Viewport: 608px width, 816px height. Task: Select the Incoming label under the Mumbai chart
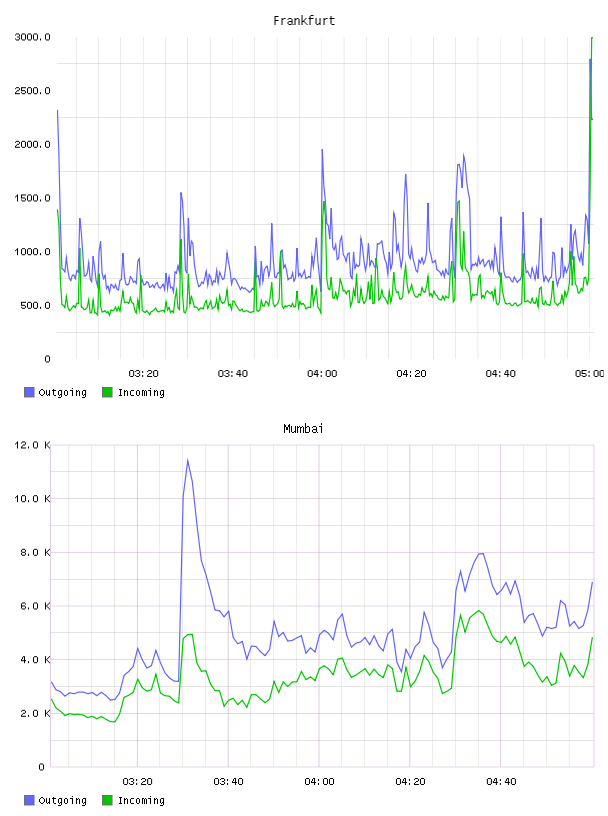click(x=141, y=800)
